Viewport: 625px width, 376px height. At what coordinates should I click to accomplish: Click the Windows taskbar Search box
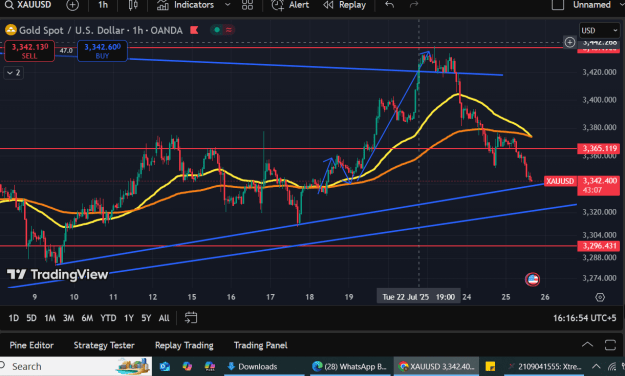point(76,366)
